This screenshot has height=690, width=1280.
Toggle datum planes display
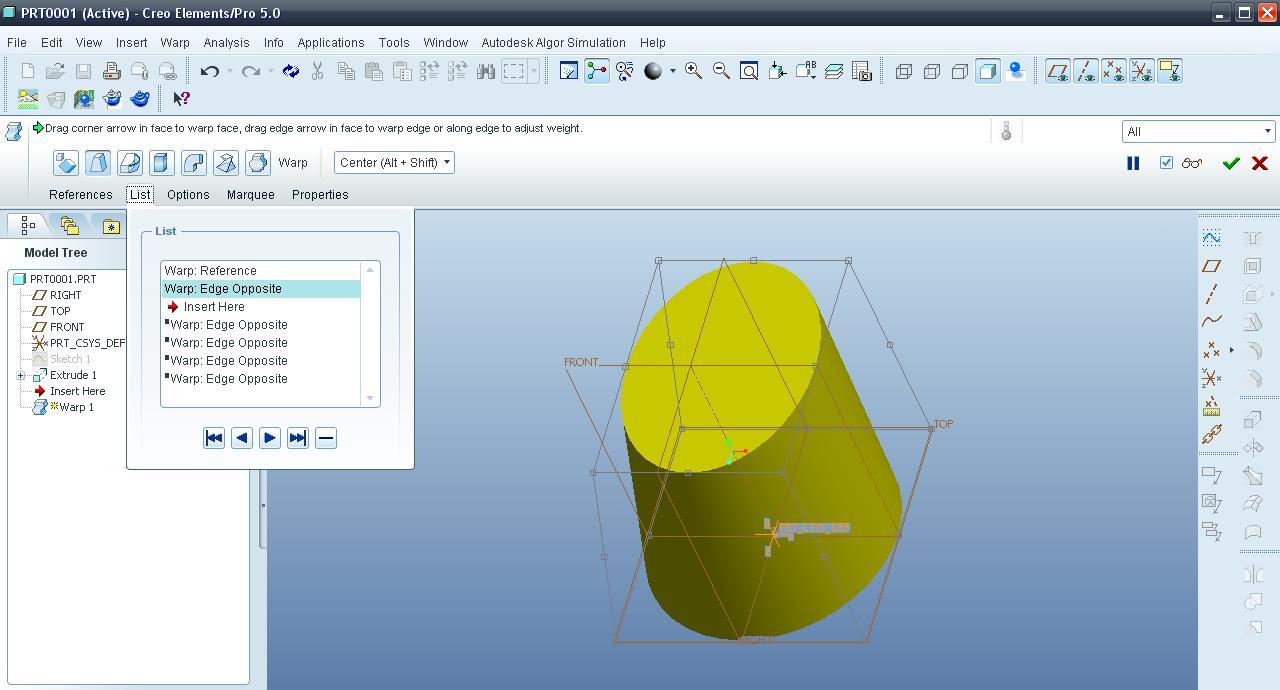click(1058, 71)
